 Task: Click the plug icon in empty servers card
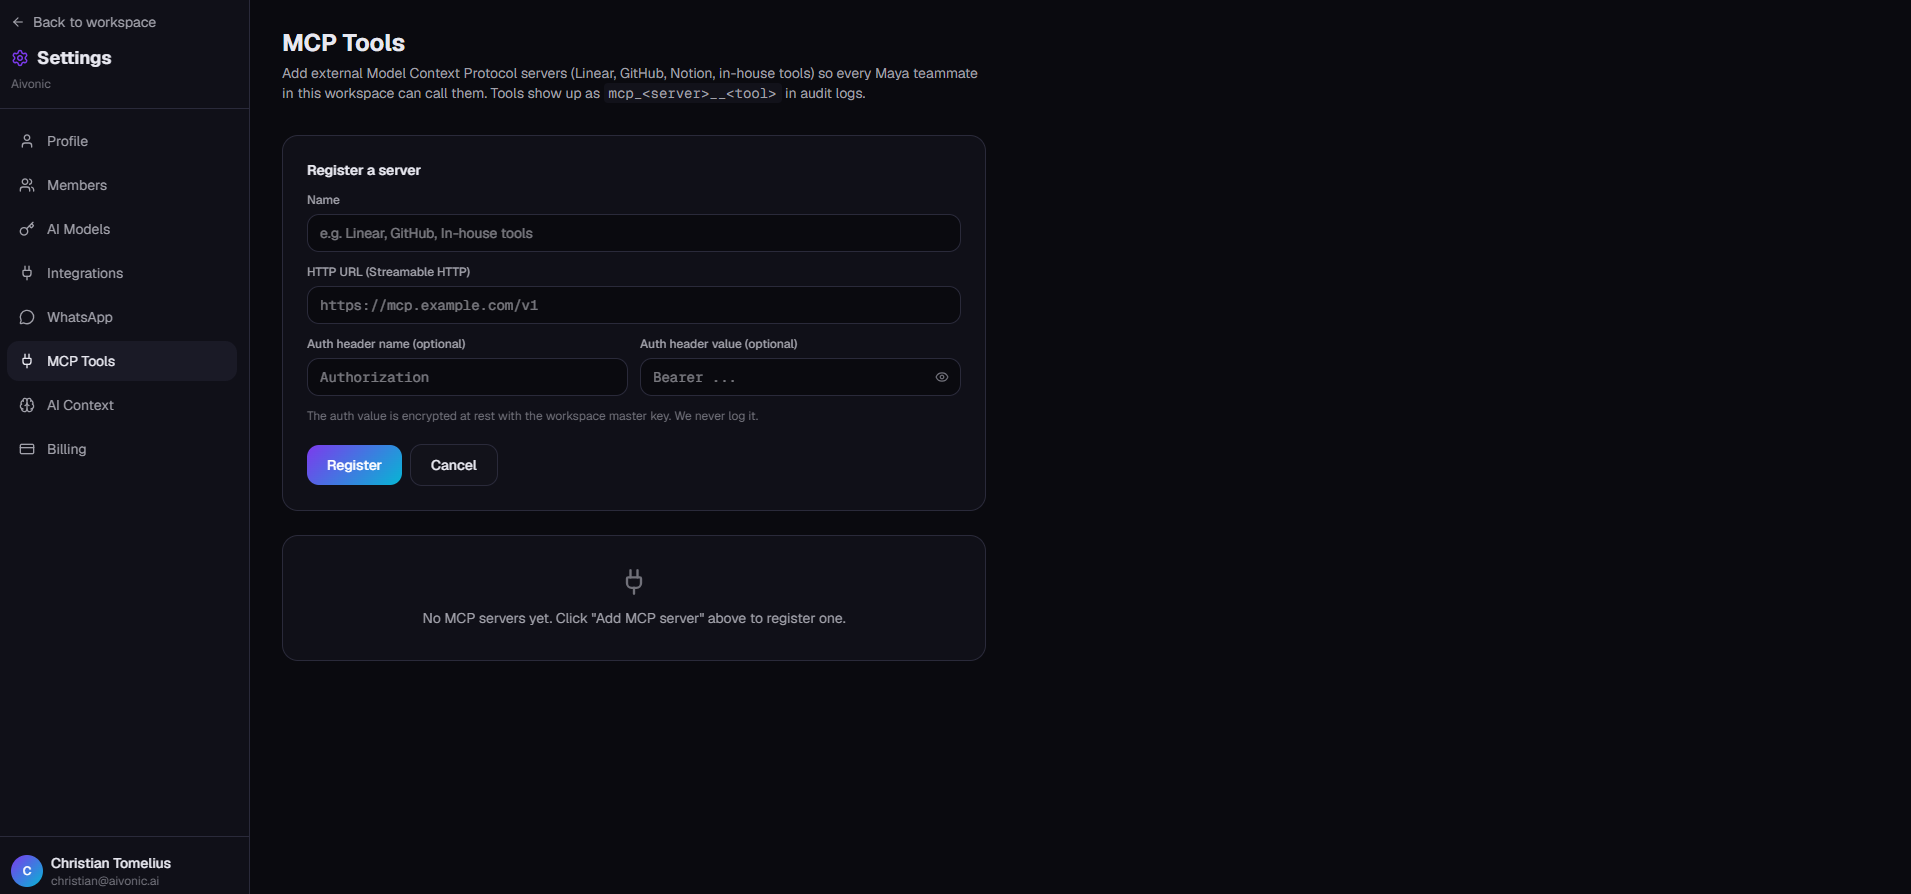point(634,581)
